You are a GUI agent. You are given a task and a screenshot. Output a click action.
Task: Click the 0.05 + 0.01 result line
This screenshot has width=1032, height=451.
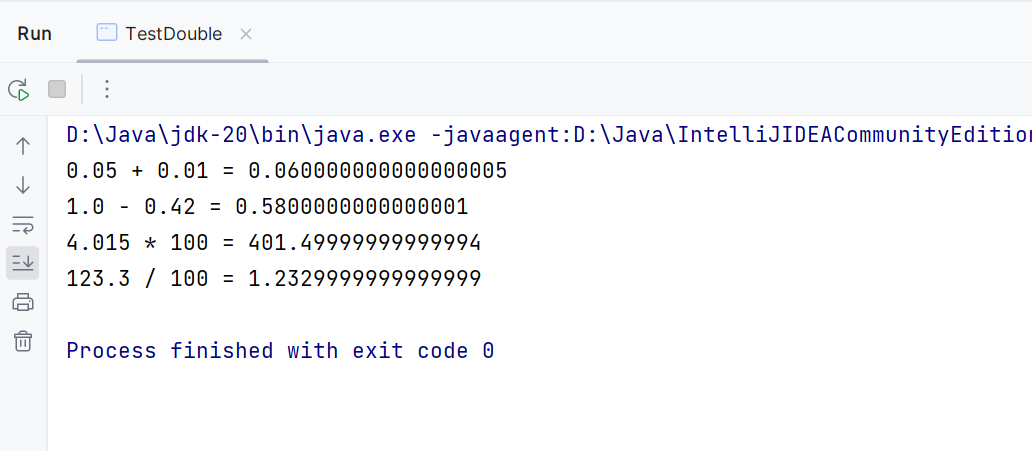point(286,171)
